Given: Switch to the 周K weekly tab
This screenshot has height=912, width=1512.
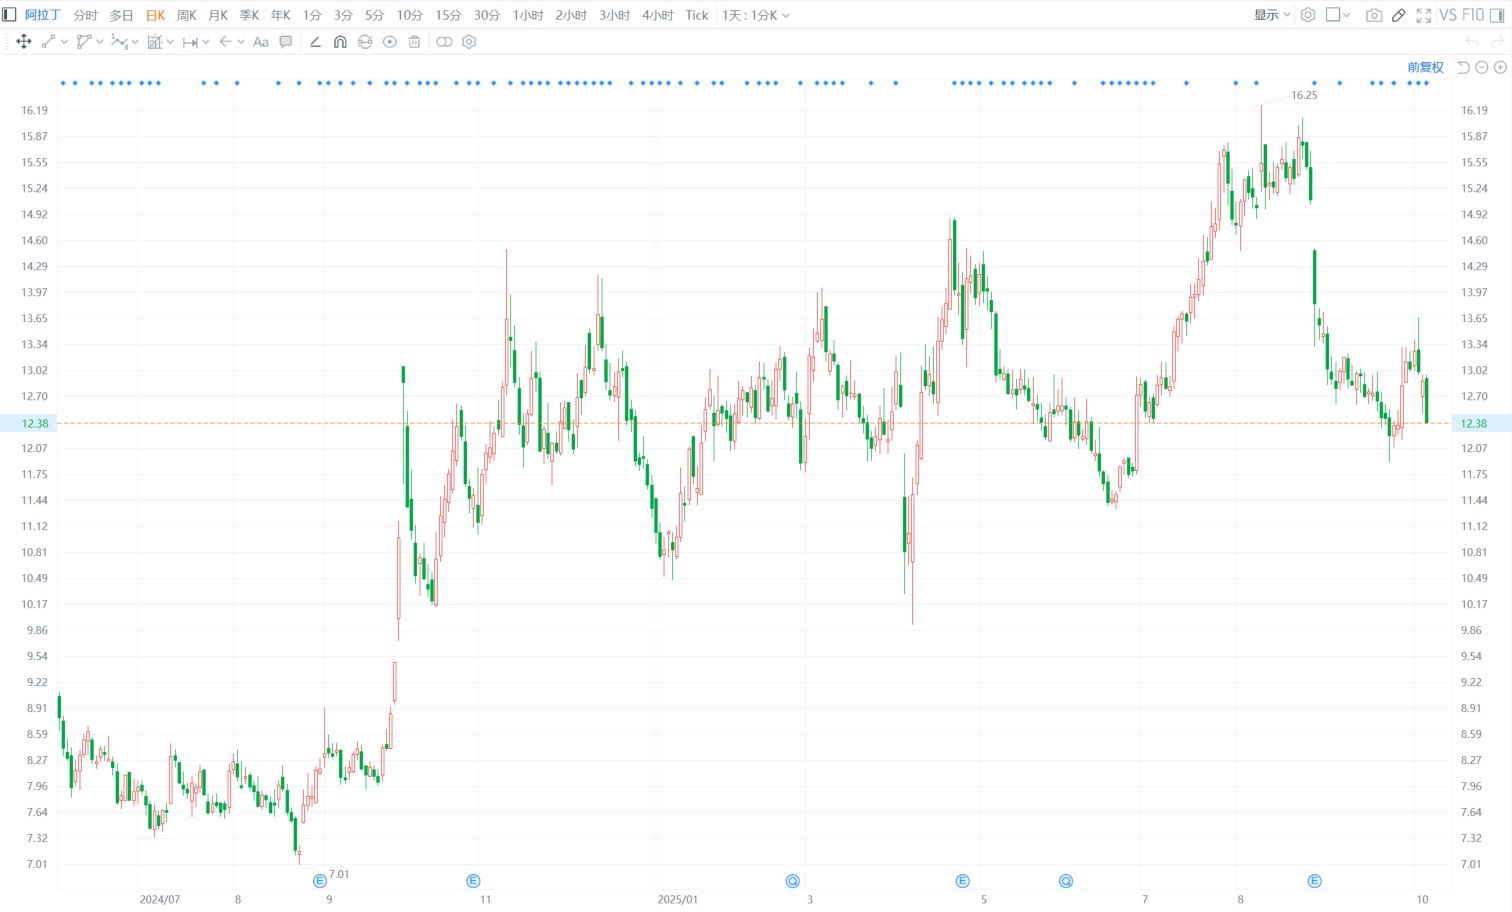Looking at the screenshot, I should point(186,15).
